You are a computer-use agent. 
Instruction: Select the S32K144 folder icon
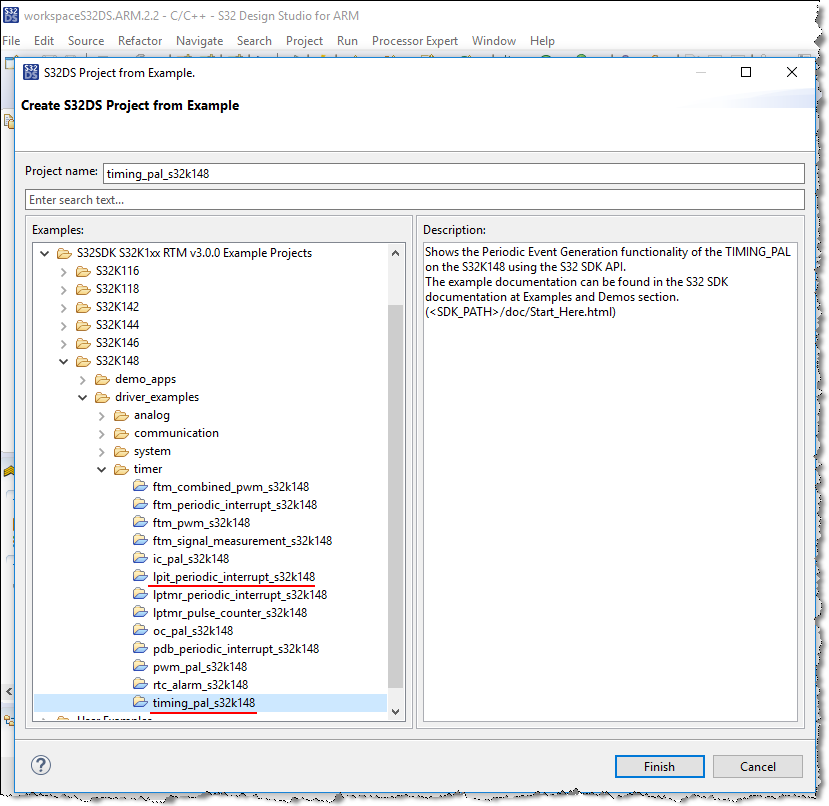83,325
